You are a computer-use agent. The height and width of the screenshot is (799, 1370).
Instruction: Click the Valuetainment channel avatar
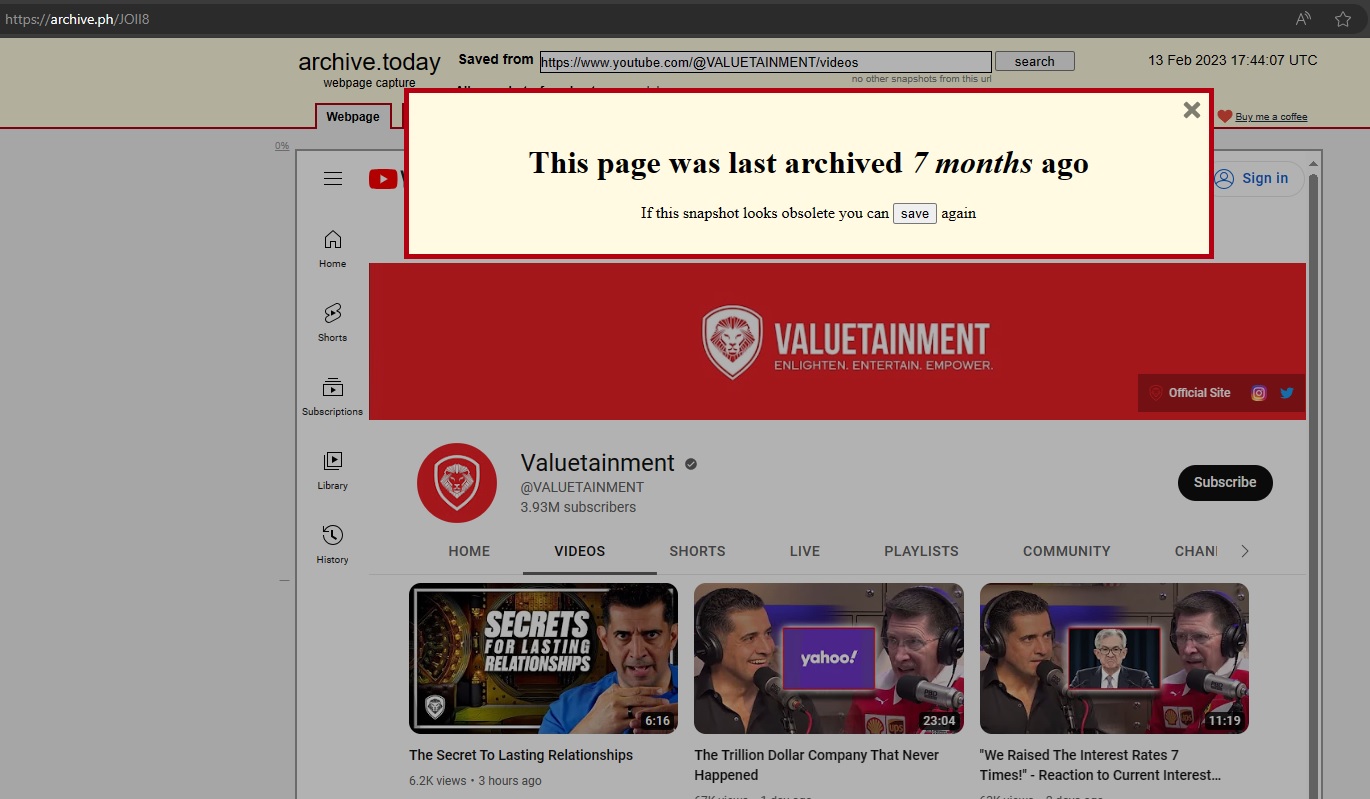pyautogui.click(x=456, y=483)
